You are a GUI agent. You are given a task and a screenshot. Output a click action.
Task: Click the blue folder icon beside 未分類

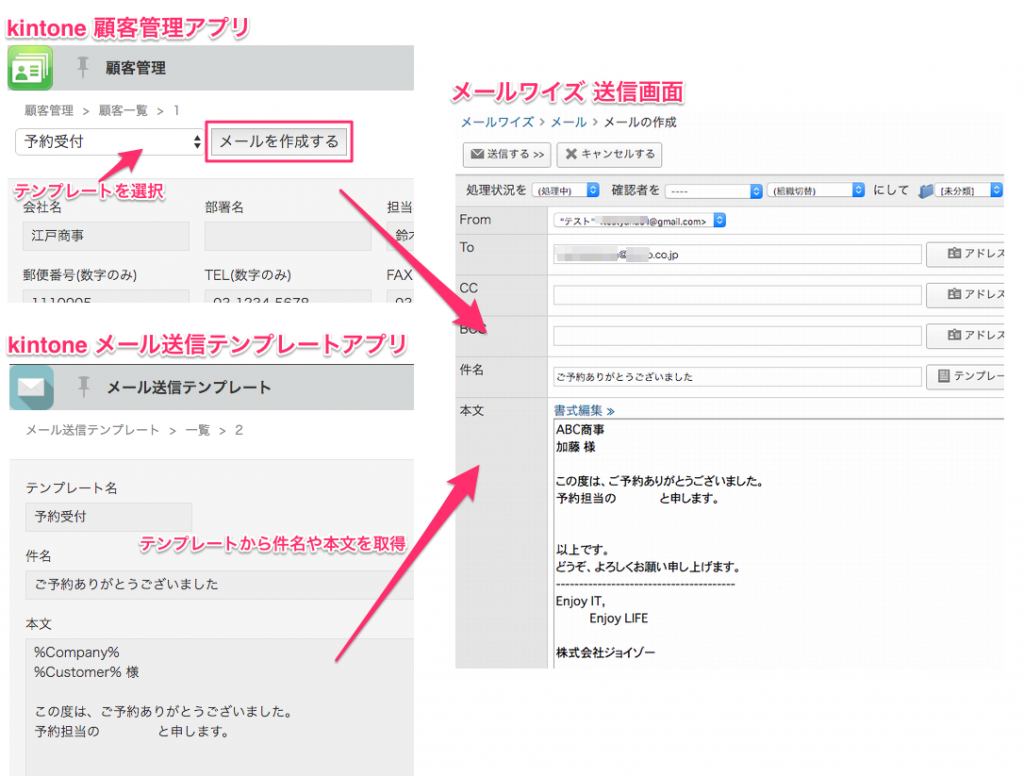pos(925,191)
